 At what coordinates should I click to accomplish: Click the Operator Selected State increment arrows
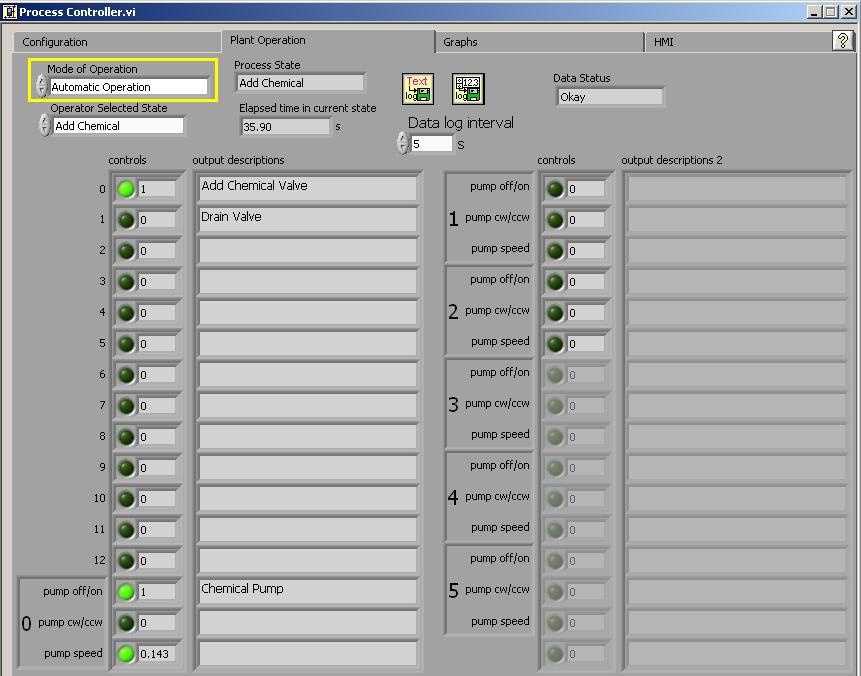tap(44, 125)
